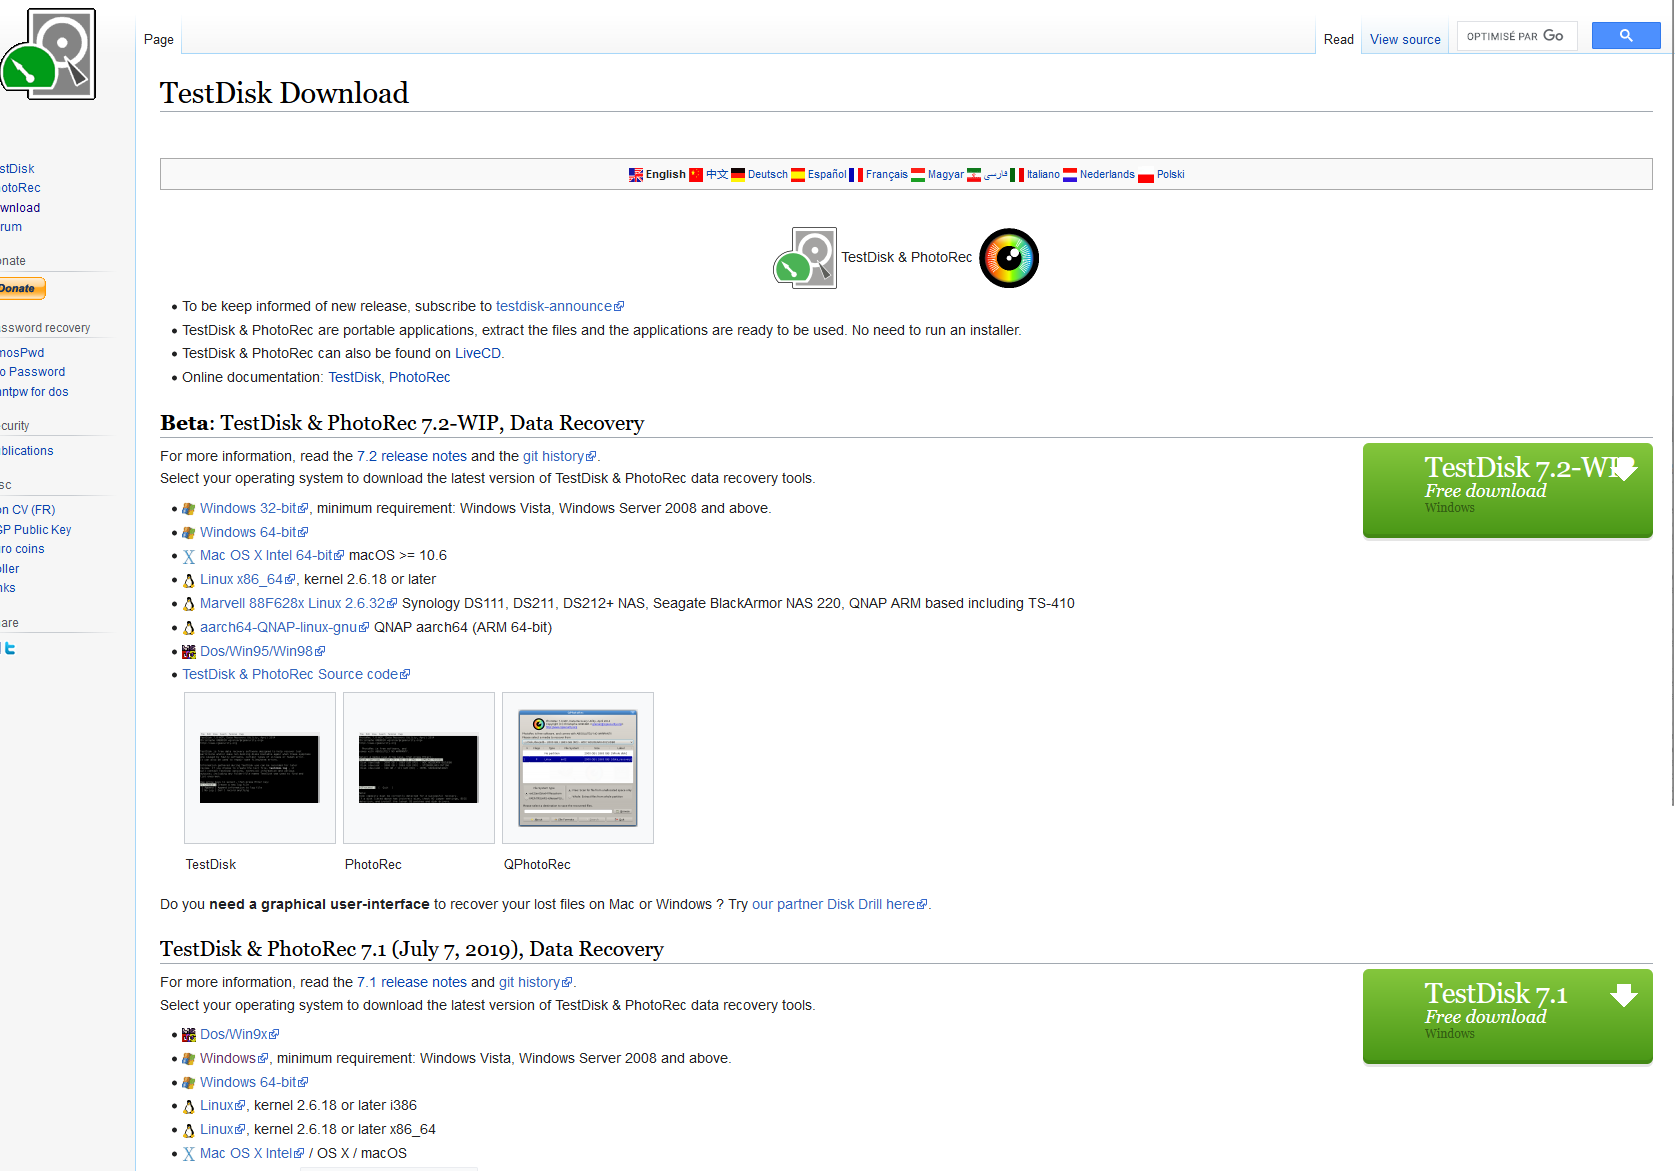The image size is (1675, 1171).
Task: Click the Iranian flag icon
Action: click(974, 175)
